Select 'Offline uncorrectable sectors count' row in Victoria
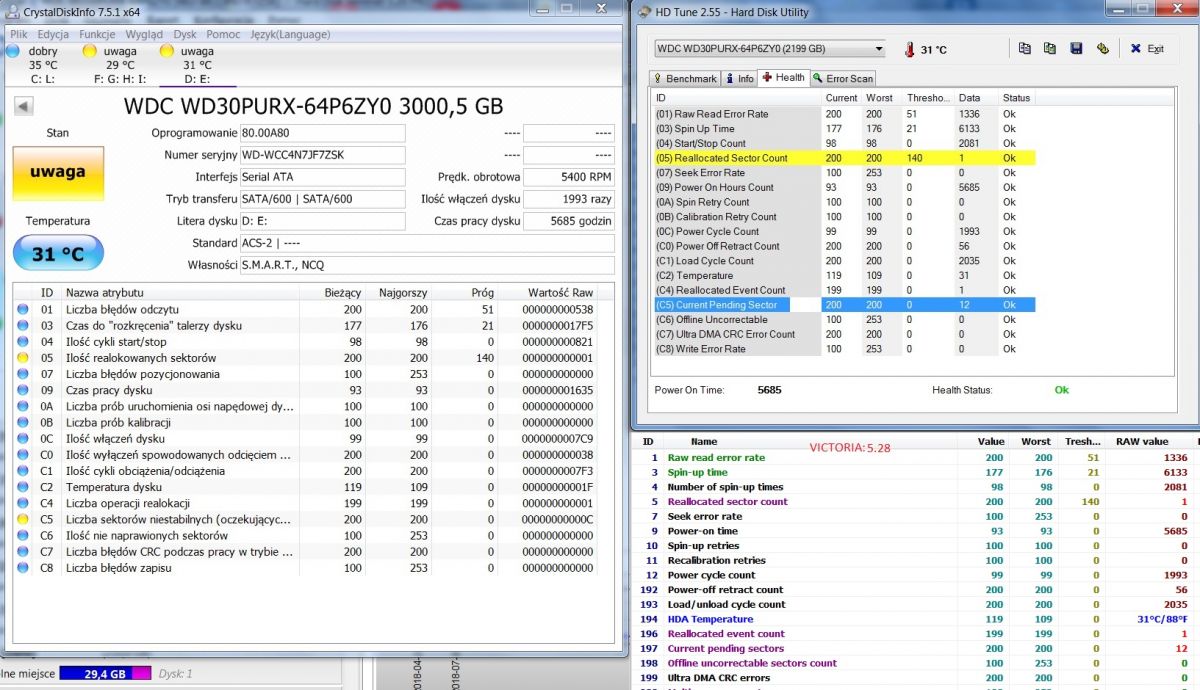Viewport: 1200px width, 690px height. [915, 663]
